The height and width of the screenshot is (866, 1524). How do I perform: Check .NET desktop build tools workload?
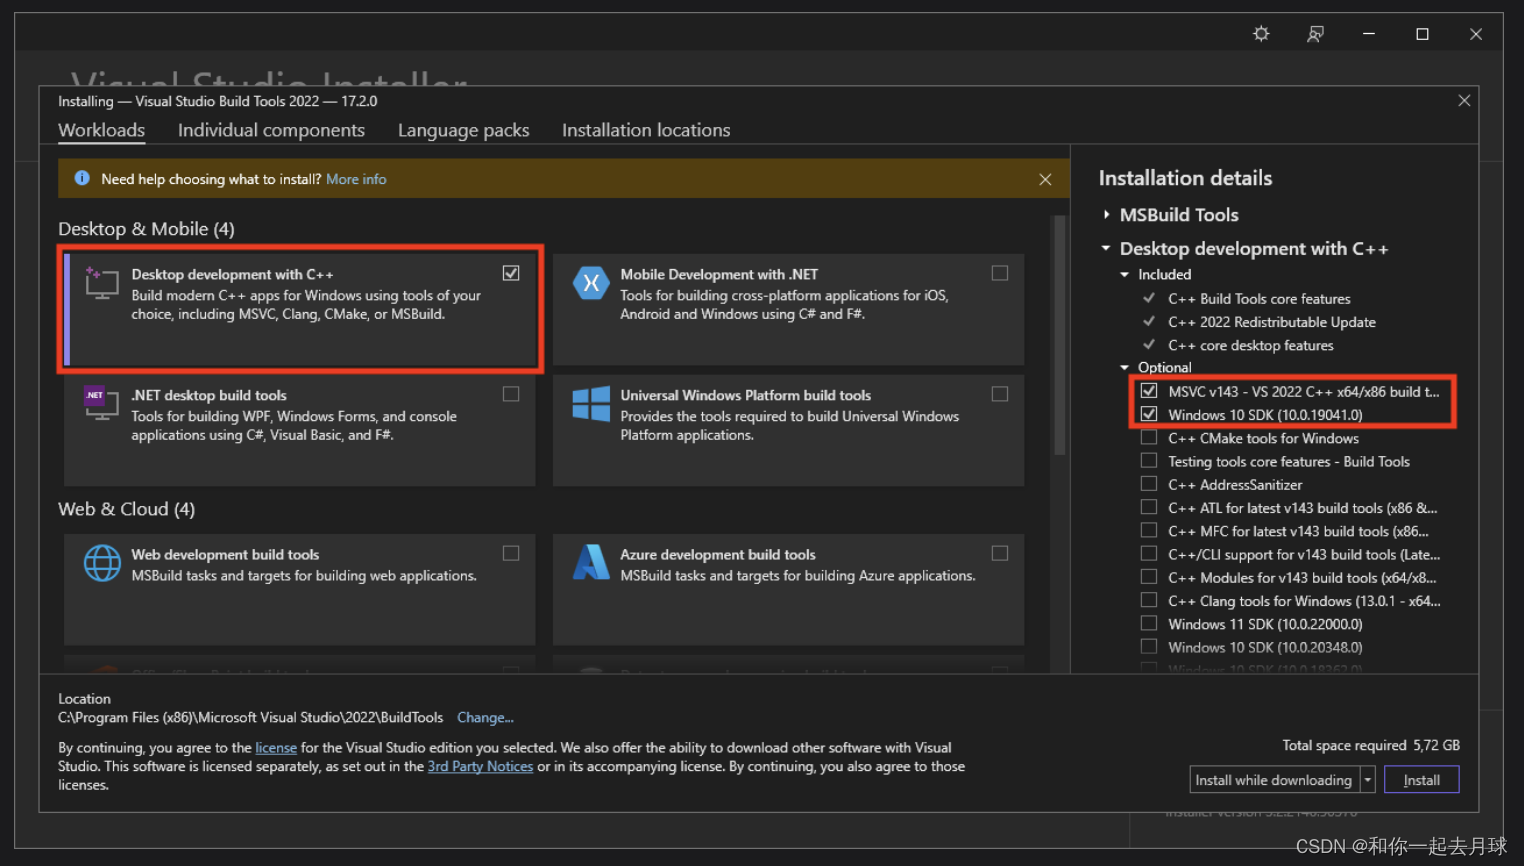coord(511,394)
